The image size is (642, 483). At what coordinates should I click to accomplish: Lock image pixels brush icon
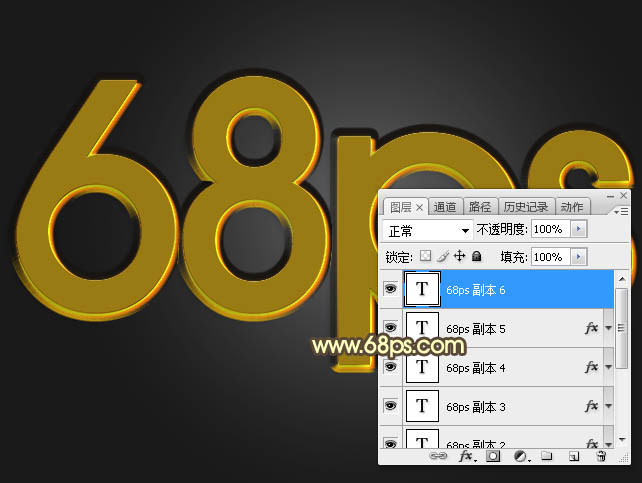tap(443, 256)
